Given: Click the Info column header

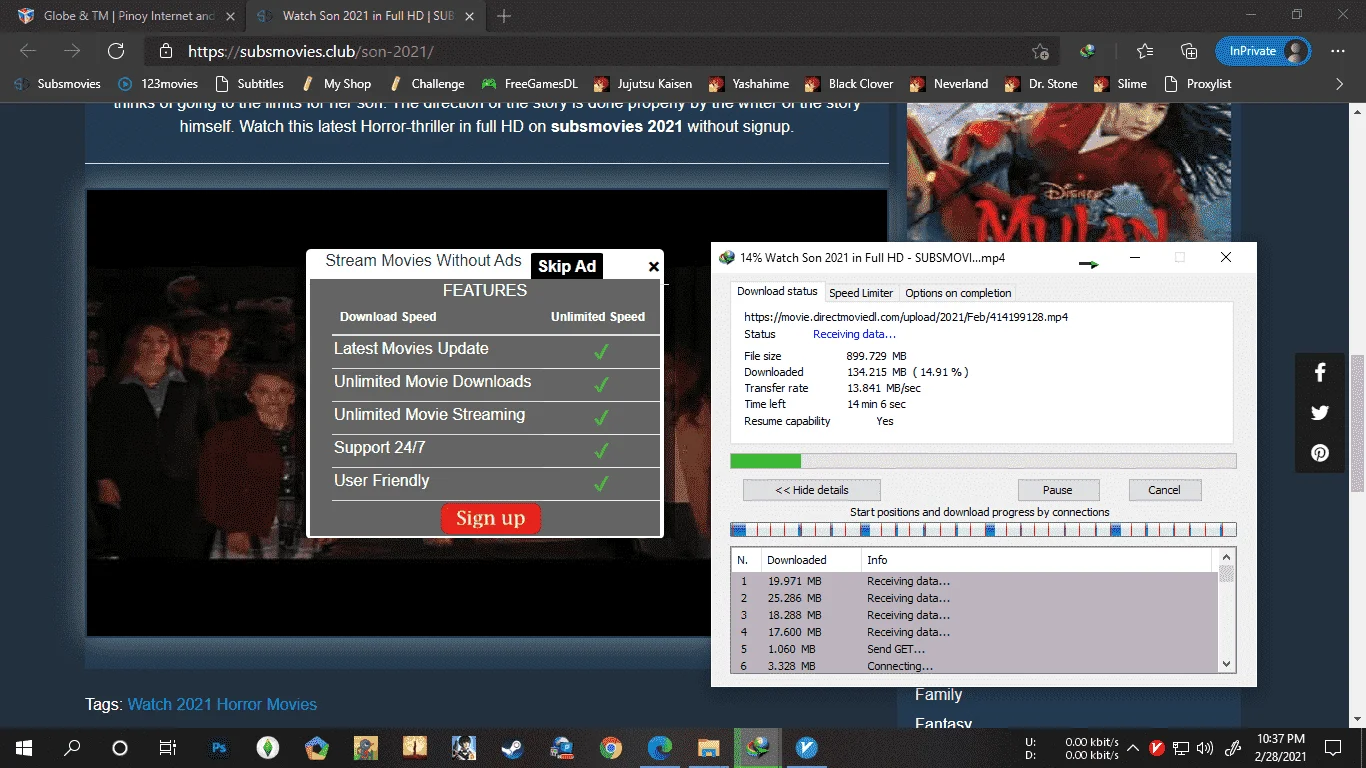Looking at the screenshot, I should pyautogui.click(x=1038, y=560).
